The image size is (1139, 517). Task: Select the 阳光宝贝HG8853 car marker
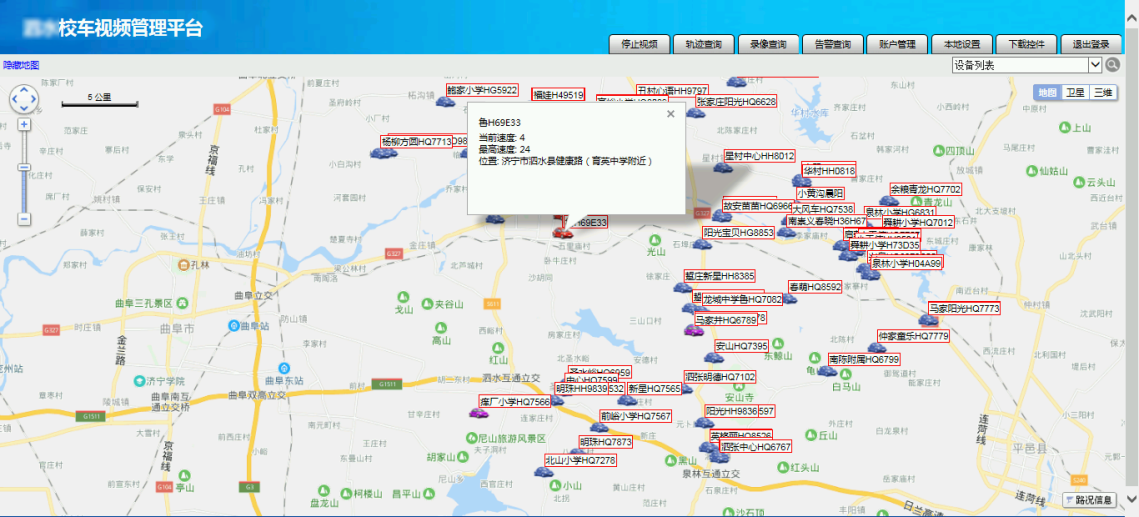702,245
